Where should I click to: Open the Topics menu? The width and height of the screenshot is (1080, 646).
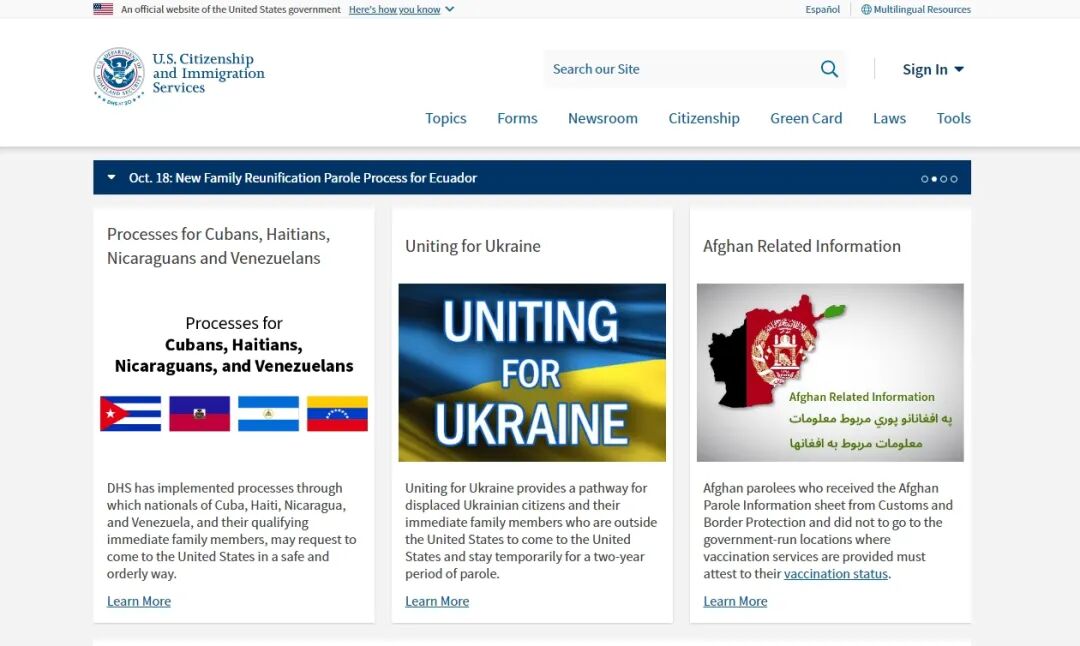tap(446, 118)
